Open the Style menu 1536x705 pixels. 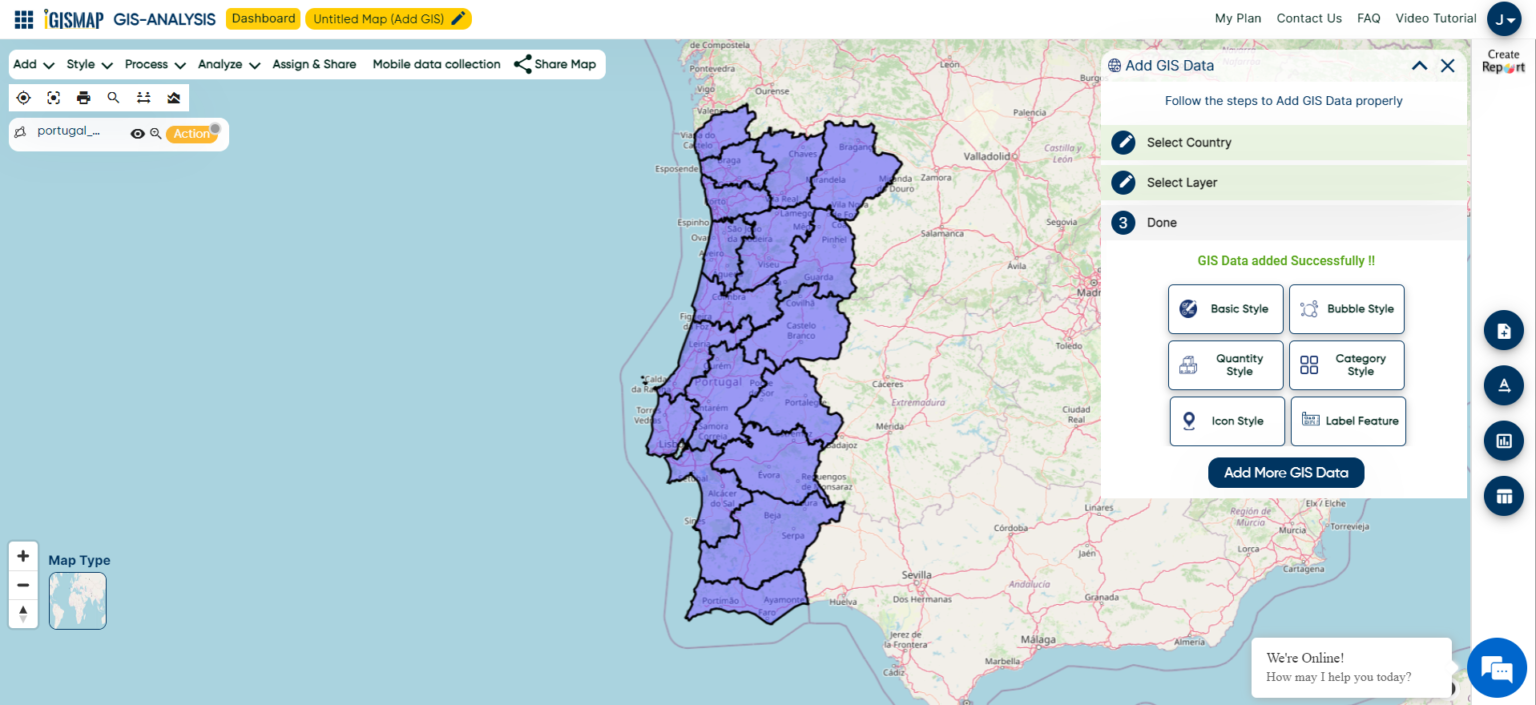tap(88, 64)
